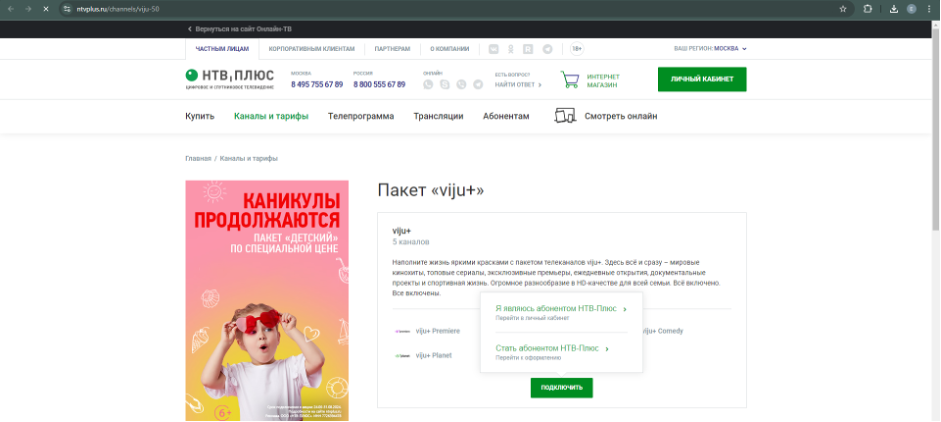Open Viber chat icon under Онлайн
Image resolution: width=941 pixels, height=422 pixels.
[x=461, y=85]
